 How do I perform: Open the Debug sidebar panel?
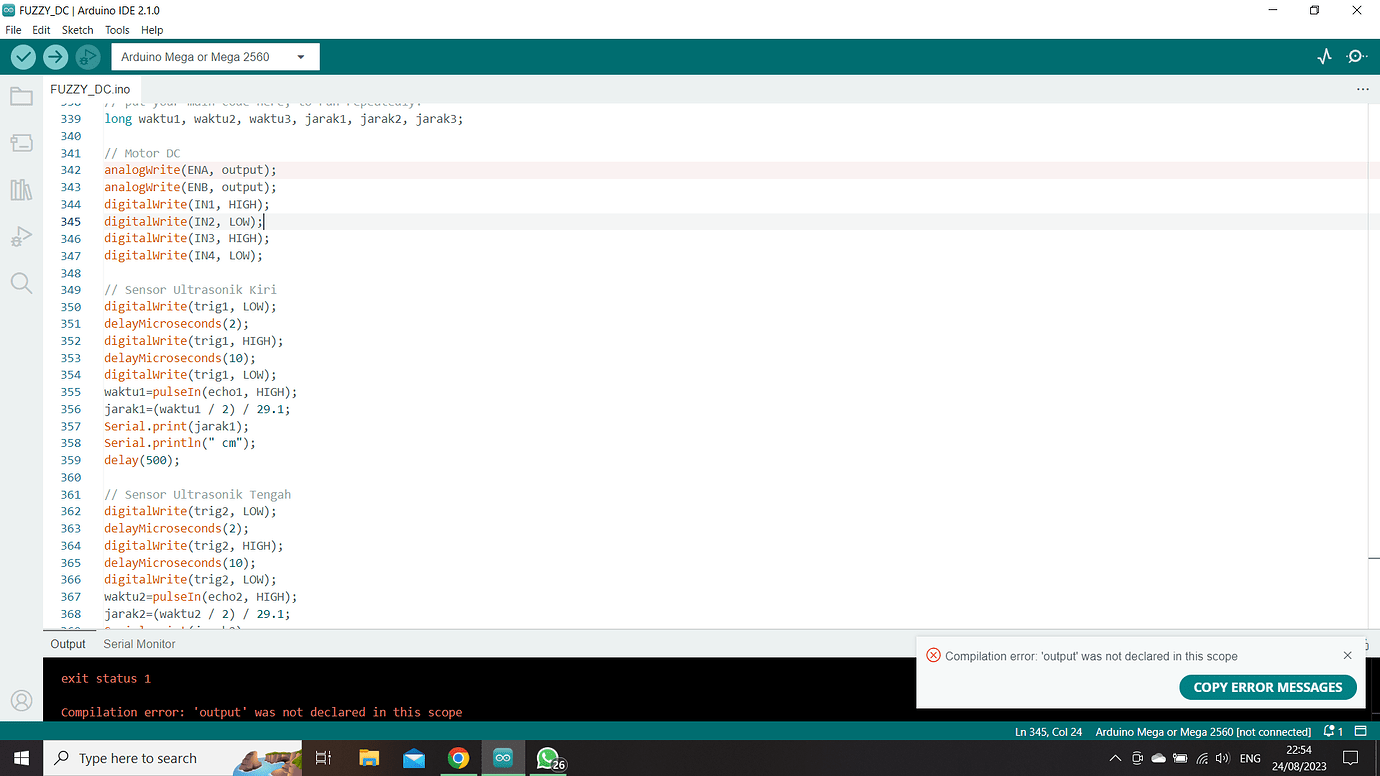click(21, 236)
